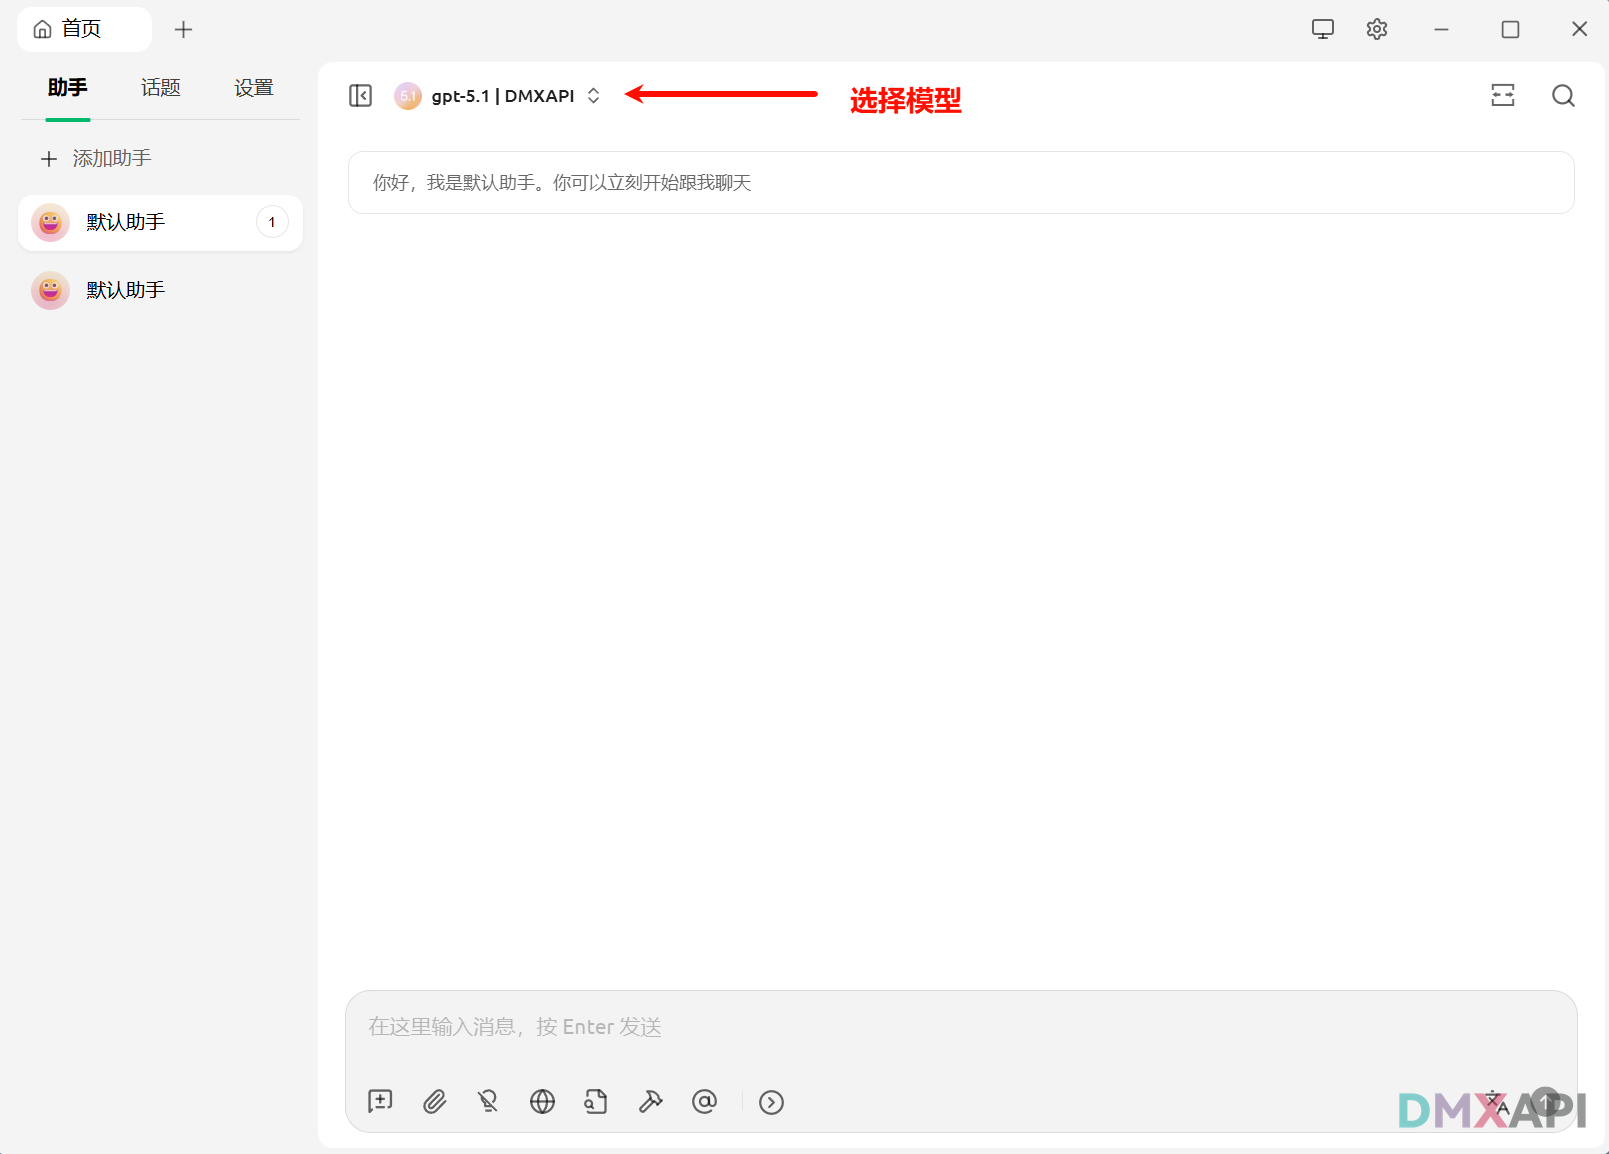Click the expand chat width icon
1609x1154 pixels.
[x=1502, y=96]
